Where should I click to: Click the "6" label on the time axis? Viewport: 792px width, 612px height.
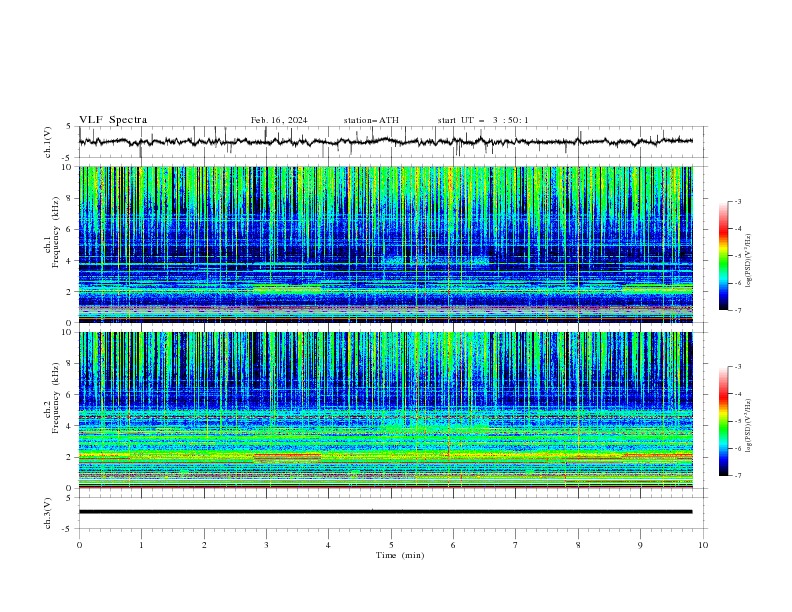(x=454, y=545)
